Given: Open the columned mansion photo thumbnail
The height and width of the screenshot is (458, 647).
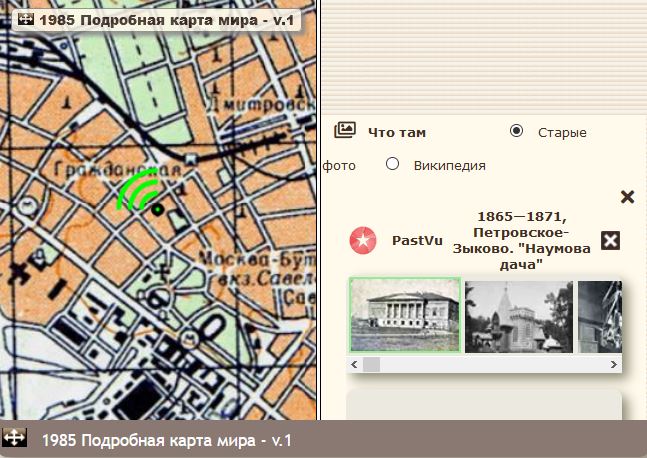Looking at the screenshot, I should pos(405,315).
